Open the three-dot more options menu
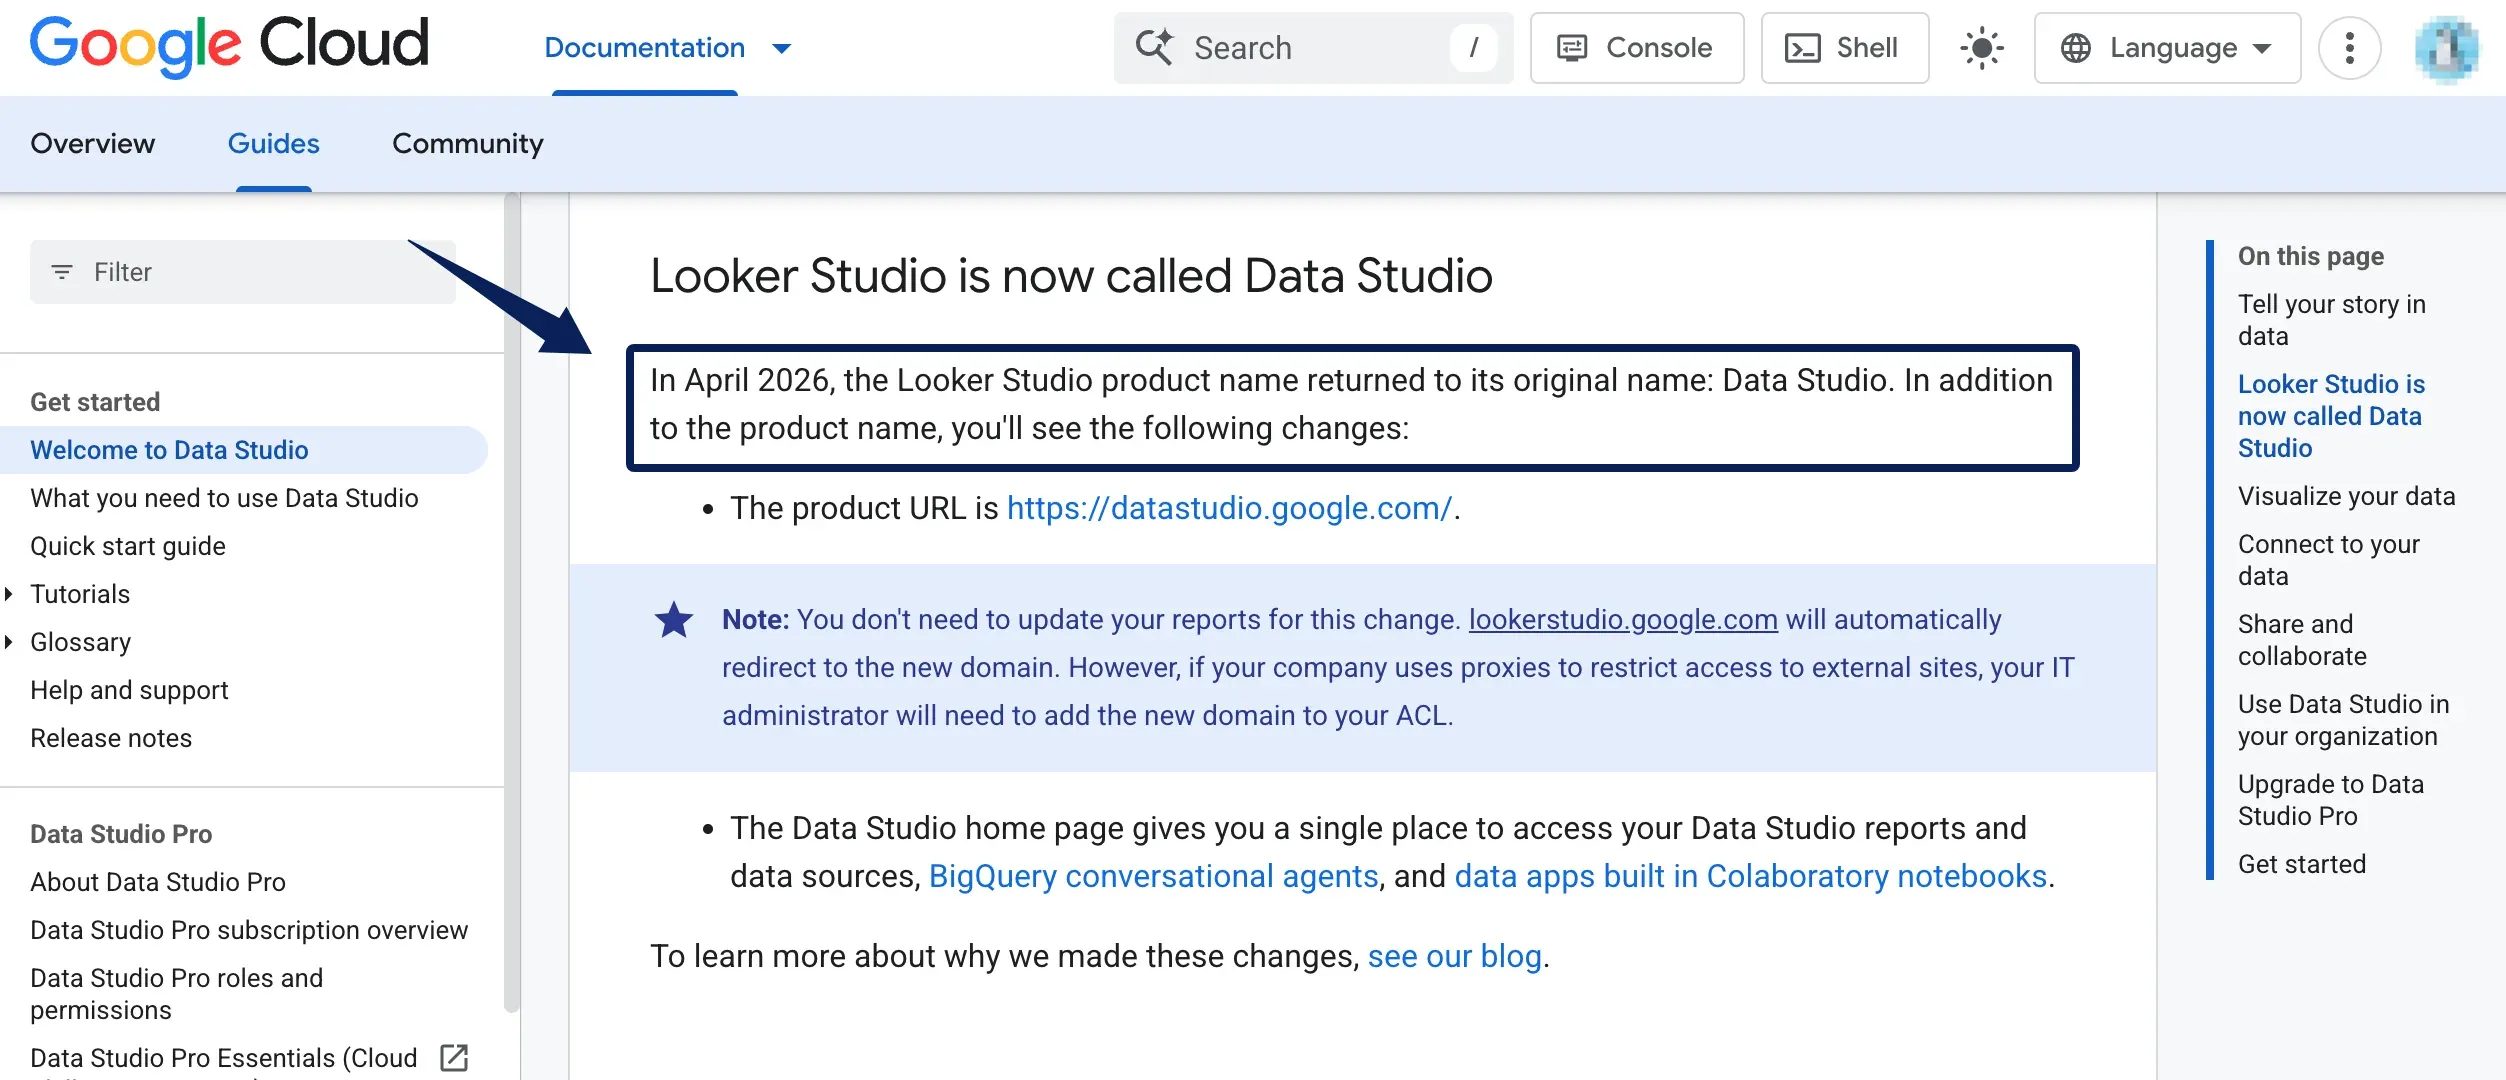2506x1080 pixels. pyautogui.click(x=2349, y=48)
